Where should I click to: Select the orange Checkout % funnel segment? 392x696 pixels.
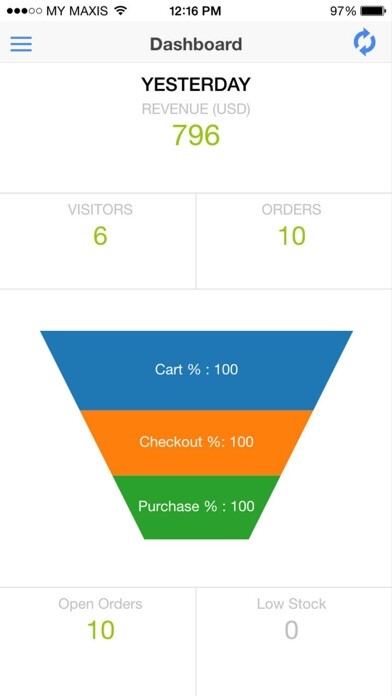196,442
